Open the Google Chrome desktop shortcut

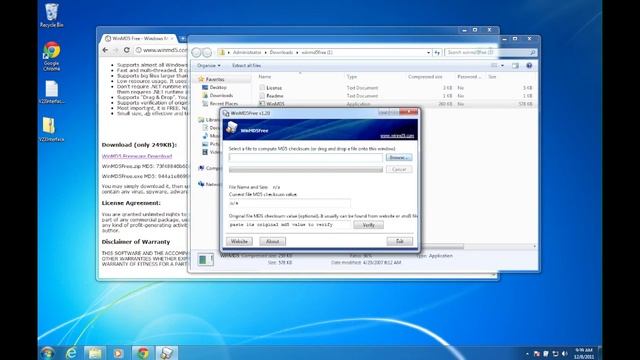pos(51,56)
